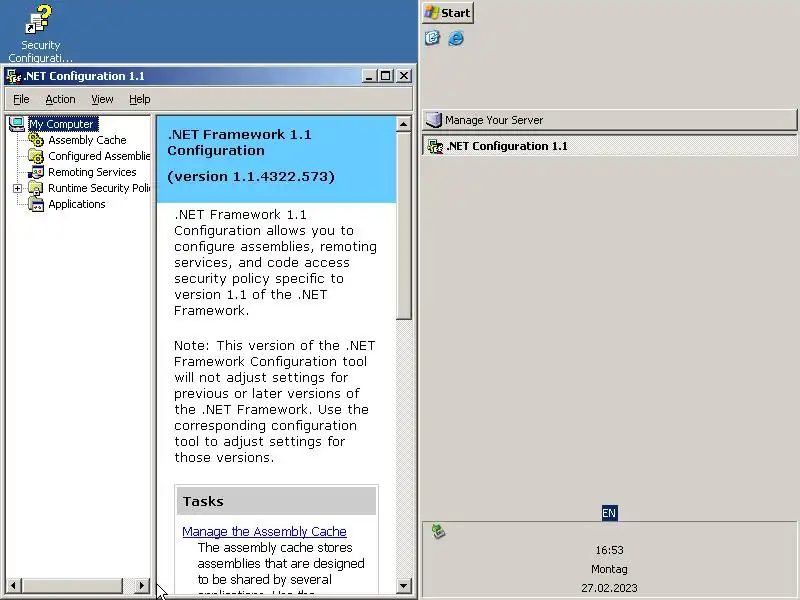This screenshot has width=800, height=600.
Task: Click the Manage Your Server taskbar icon
Action: click(x=434, y=120)
